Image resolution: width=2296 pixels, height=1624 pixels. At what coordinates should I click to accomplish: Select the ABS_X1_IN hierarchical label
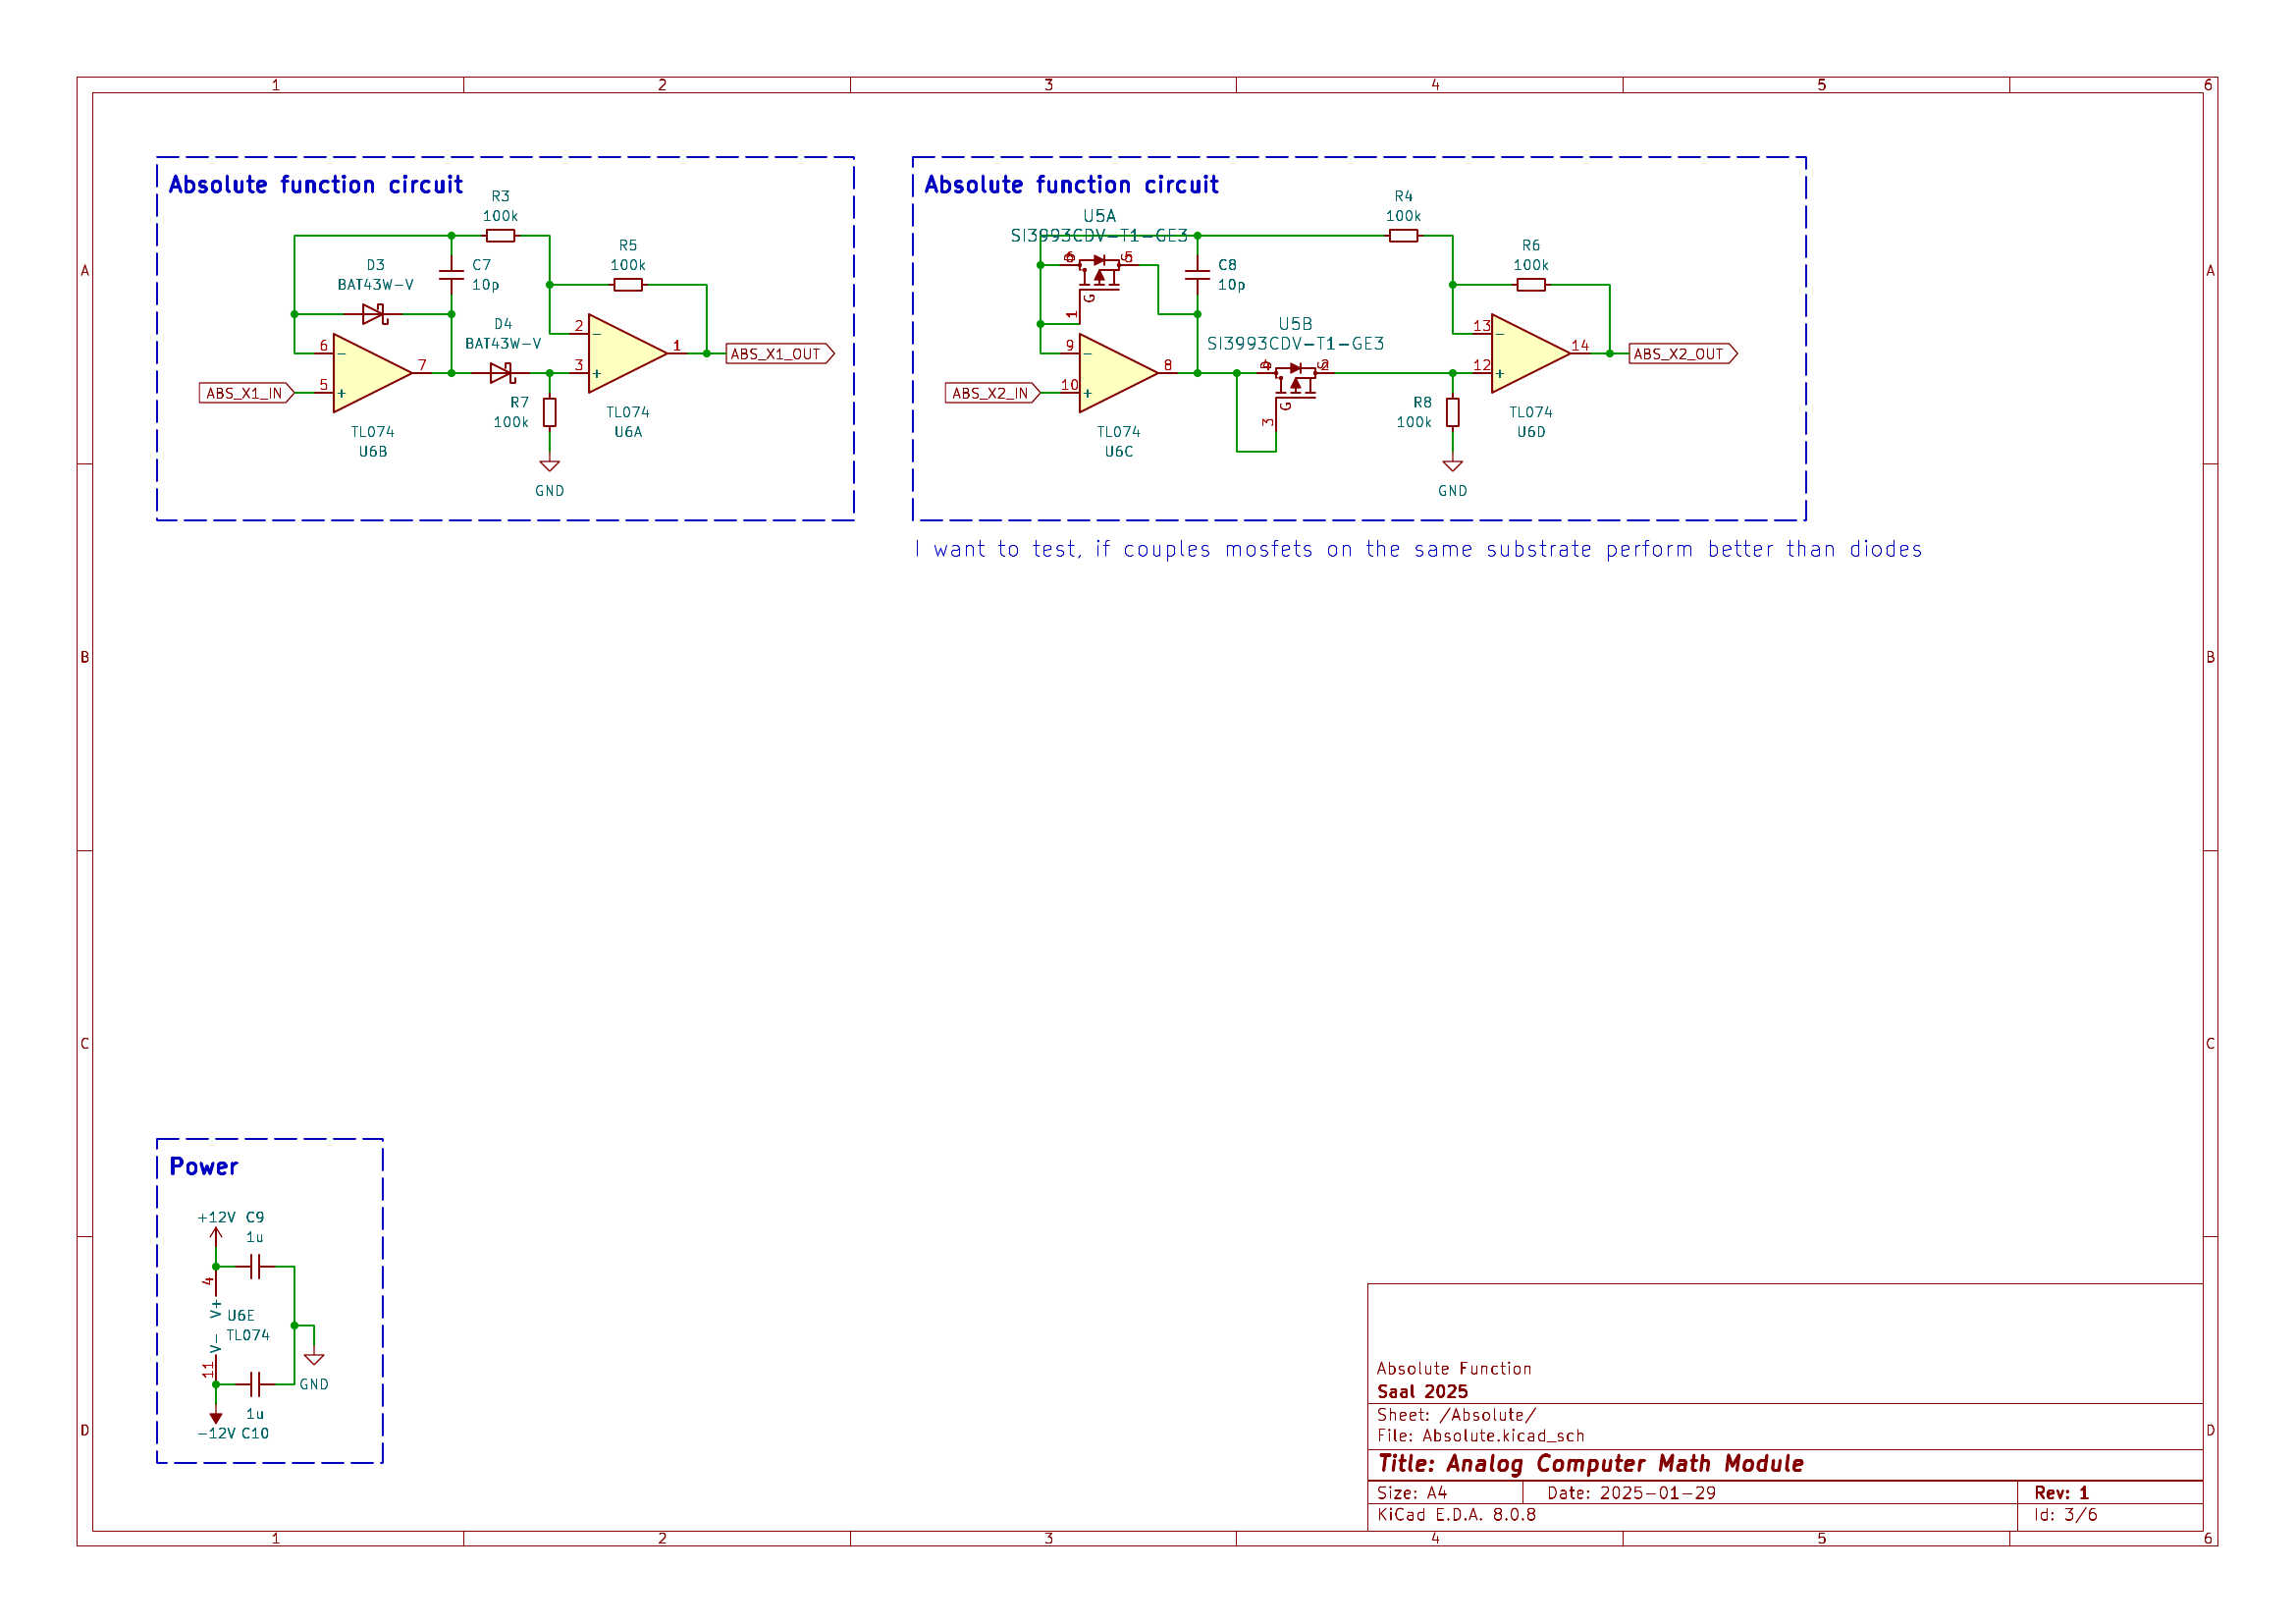click(243, 393)
